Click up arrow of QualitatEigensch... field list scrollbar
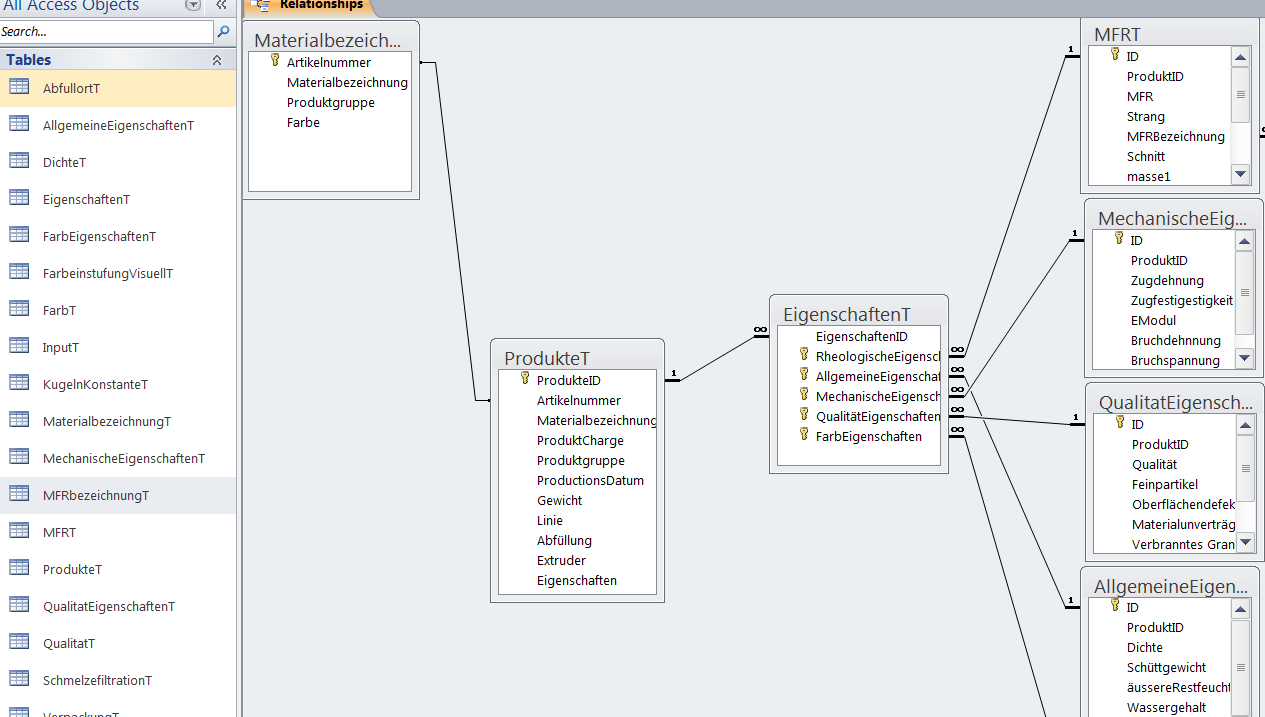The width and height of the screenshot is (1265, 717). tap(1246, 425)
